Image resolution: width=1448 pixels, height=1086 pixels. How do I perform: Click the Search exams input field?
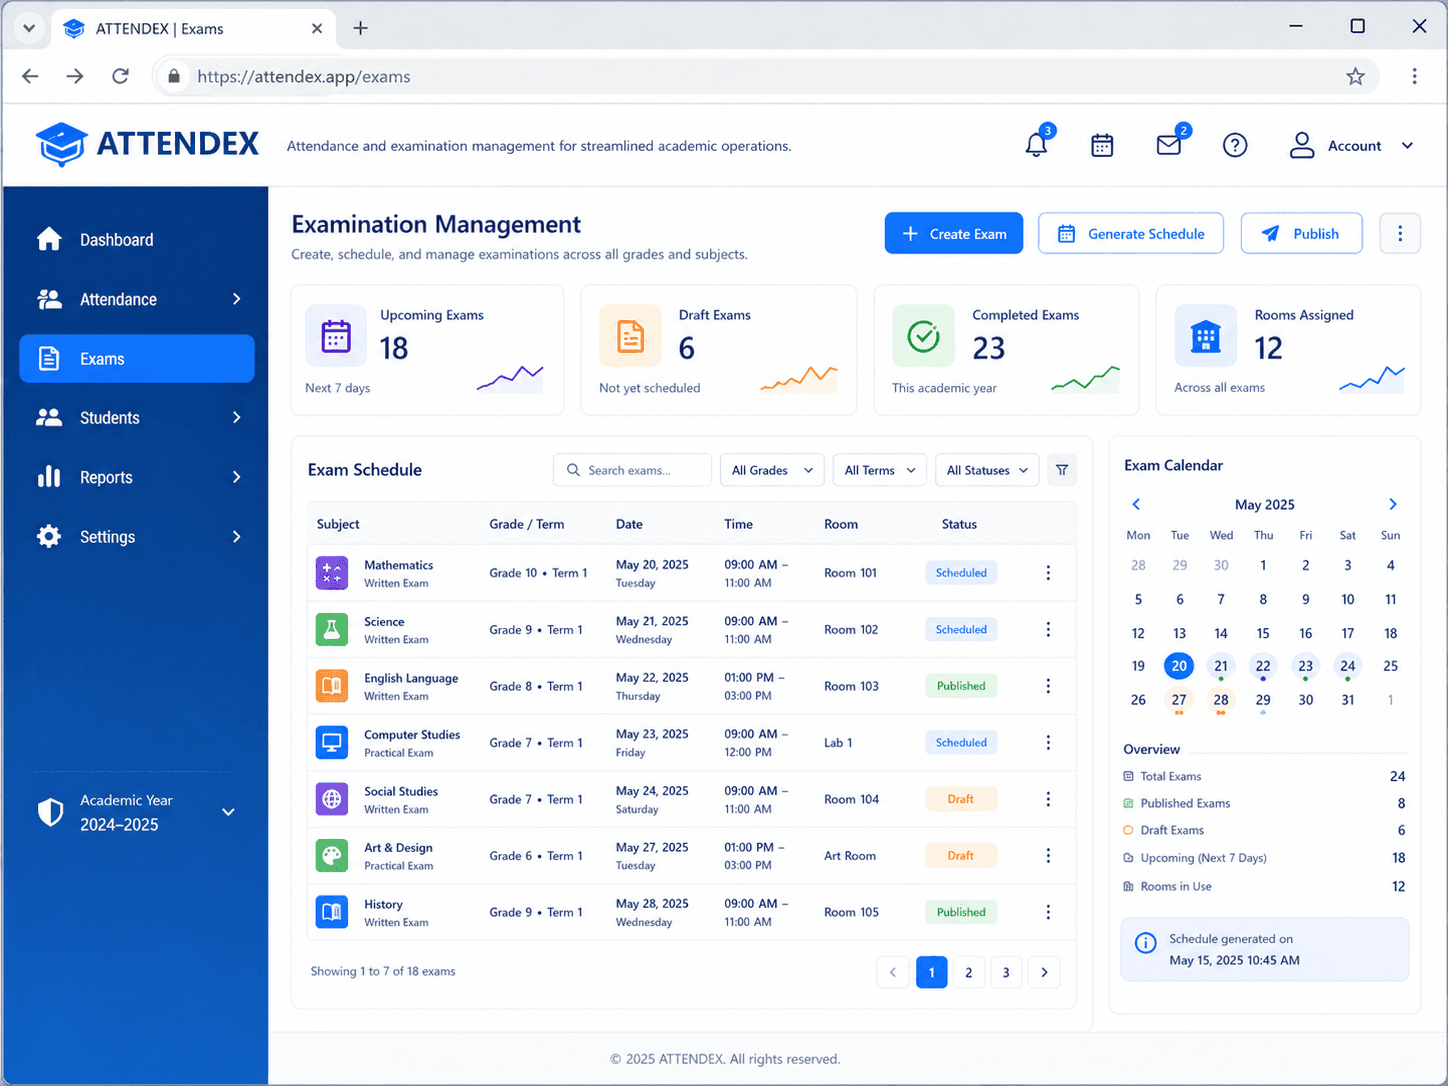pos(632,470)
